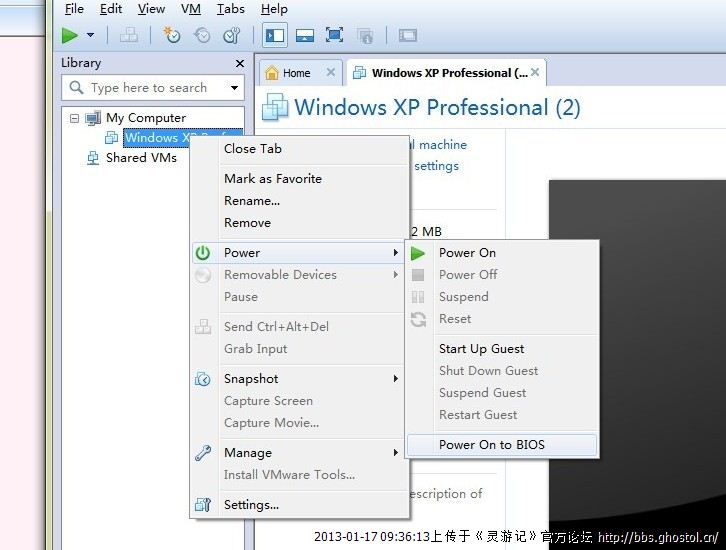726x550 pixels.
Task: Select Shared VMs in the library
Action: (x=141, y=158)
